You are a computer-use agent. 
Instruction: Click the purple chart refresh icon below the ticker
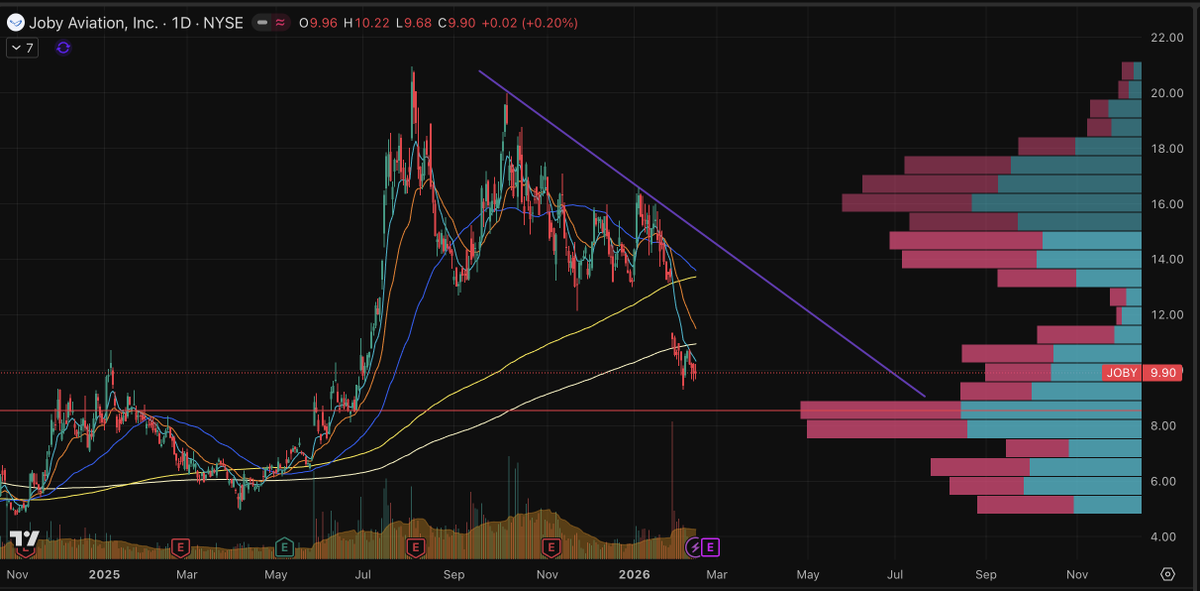[62, 47]
